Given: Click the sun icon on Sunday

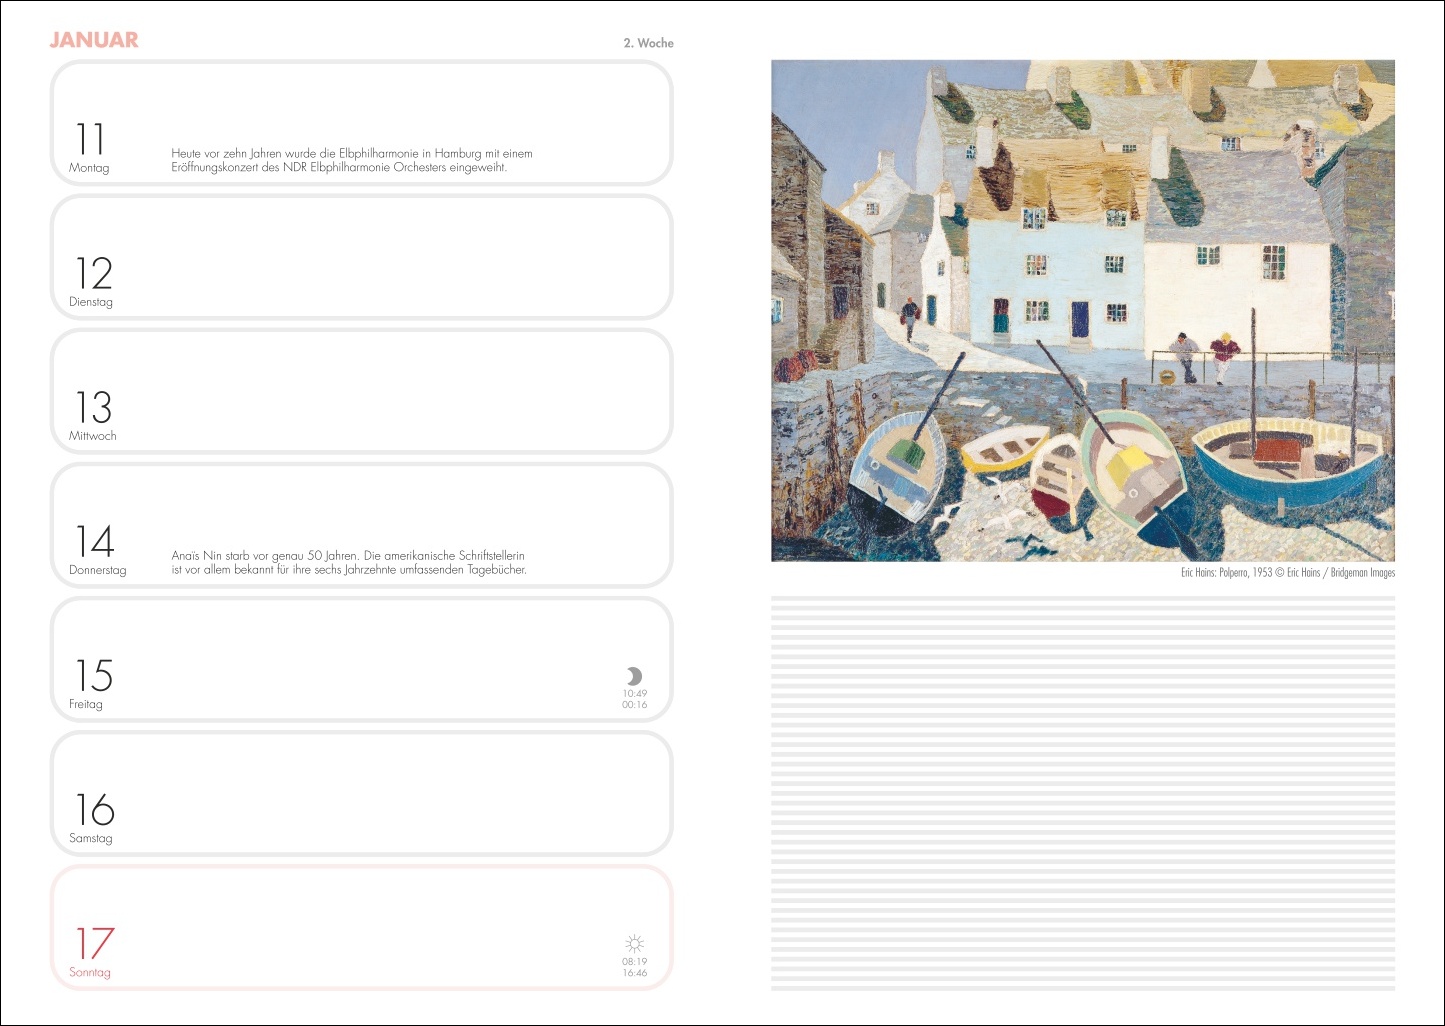Looking at the screenshot, I should [634, 944].
